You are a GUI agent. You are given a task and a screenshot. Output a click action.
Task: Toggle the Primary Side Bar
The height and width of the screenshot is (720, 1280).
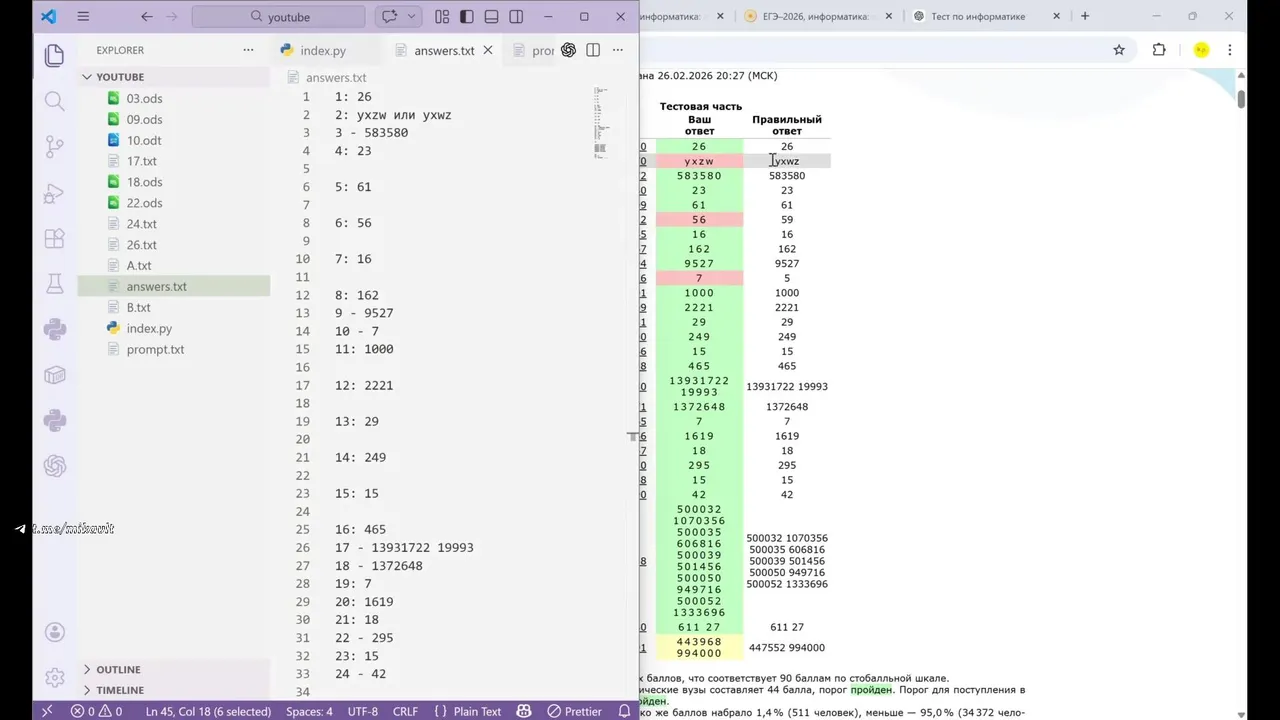tap(467, 17)
